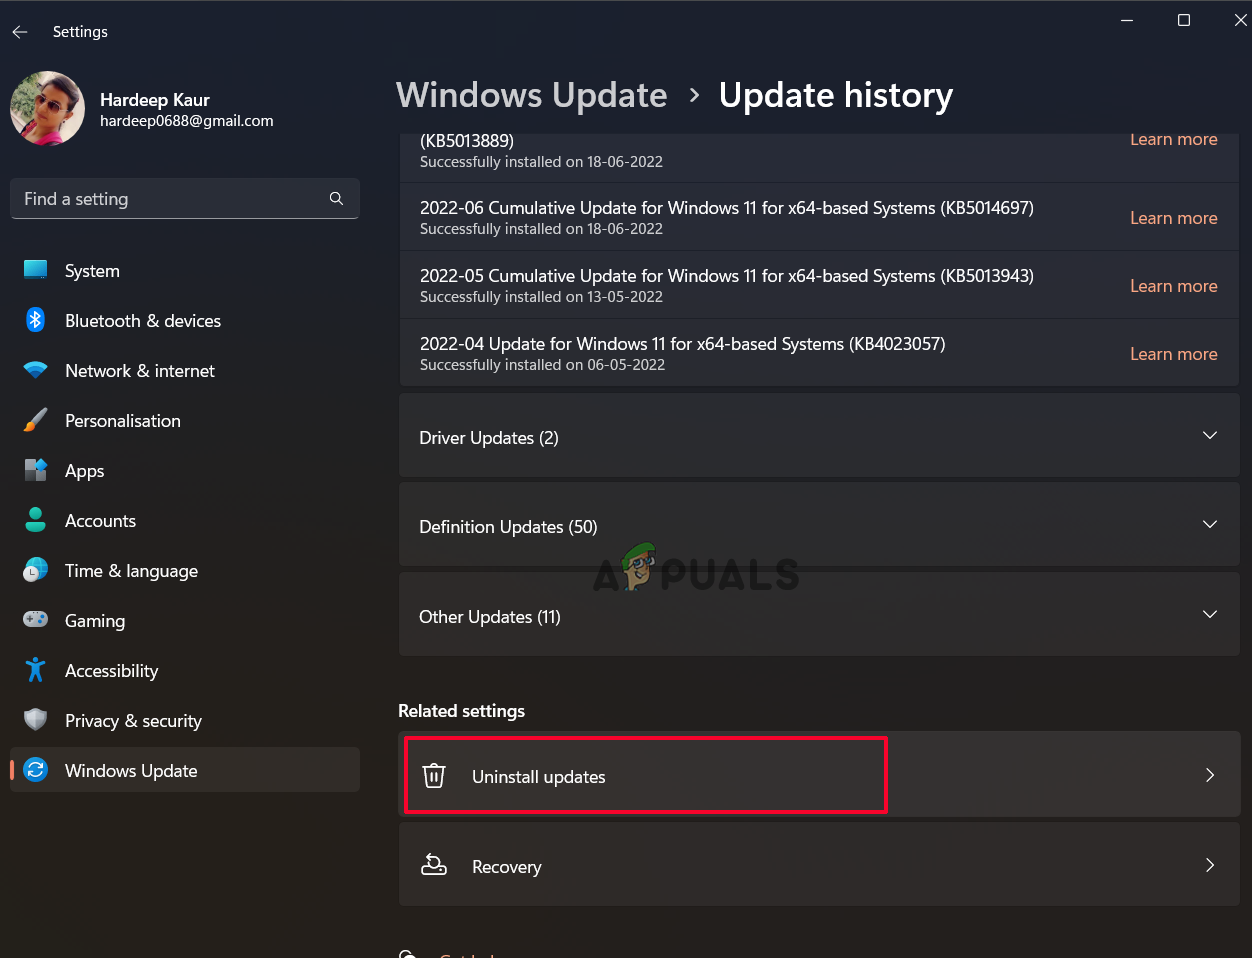Click the back arrow in Settings

point(20,32)
